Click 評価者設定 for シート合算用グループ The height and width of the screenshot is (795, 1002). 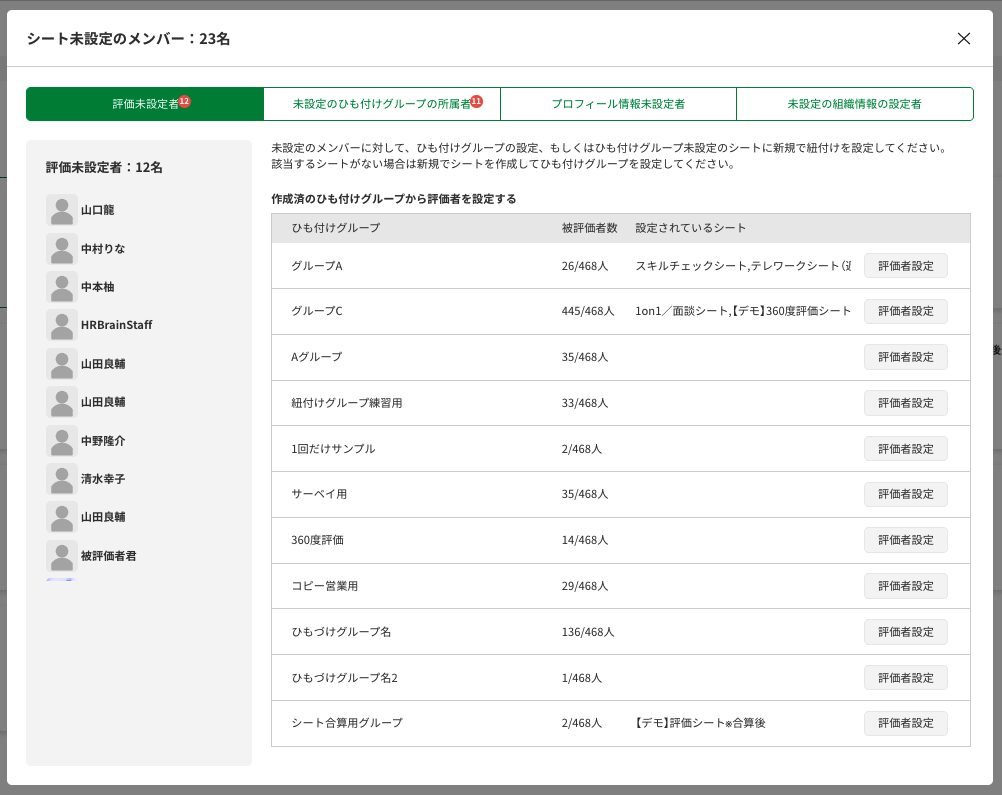coord(905,723)
